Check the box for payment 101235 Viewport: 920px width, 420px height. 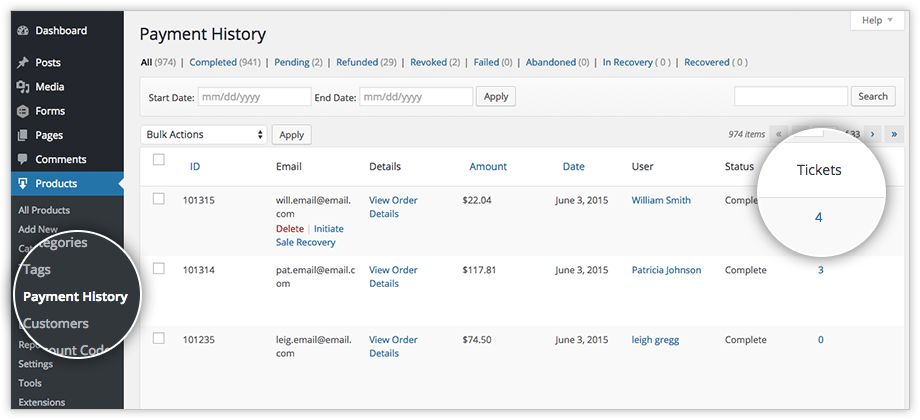pyautogui.click(x=158, y=338)
